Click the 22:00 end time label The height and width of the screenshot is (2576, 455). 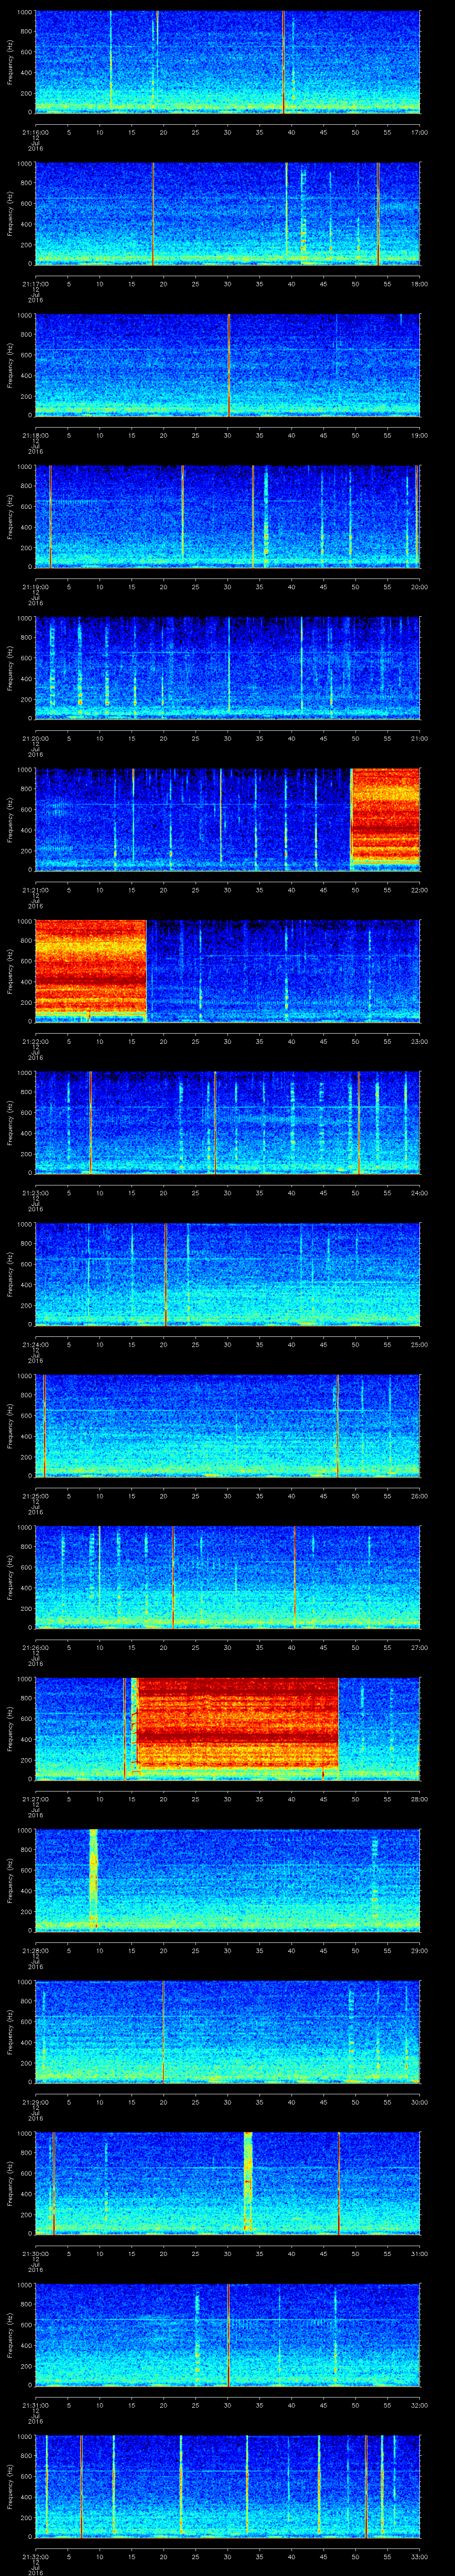point(420,890)
